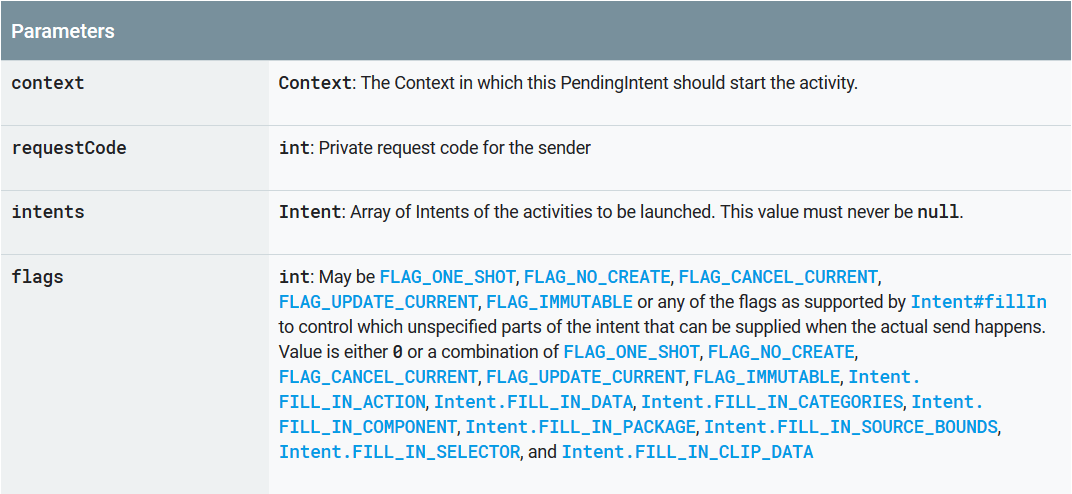Screen dimensions: 1072x494
Task: Click the first FLAG_ONE_SHOT link after 'May be'
Action: [447, 276]
